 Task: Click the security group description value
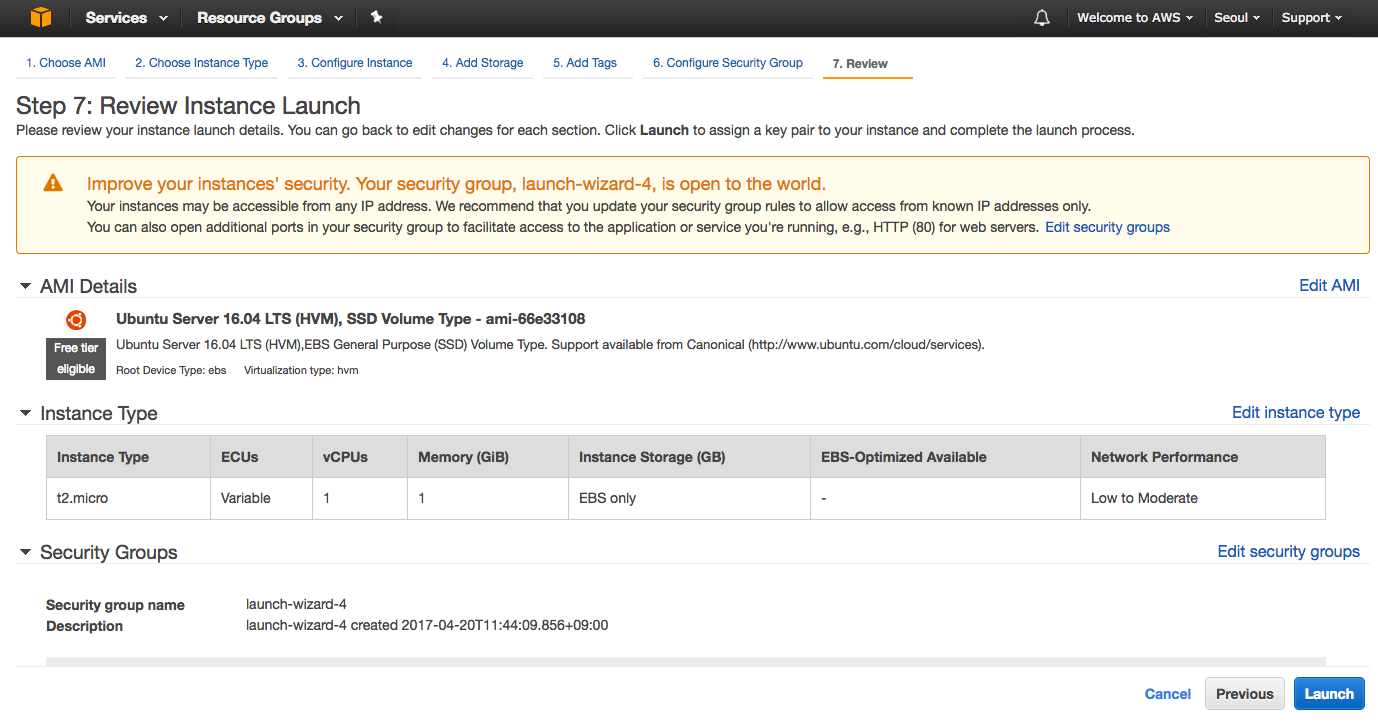click(x=427, y=625)
